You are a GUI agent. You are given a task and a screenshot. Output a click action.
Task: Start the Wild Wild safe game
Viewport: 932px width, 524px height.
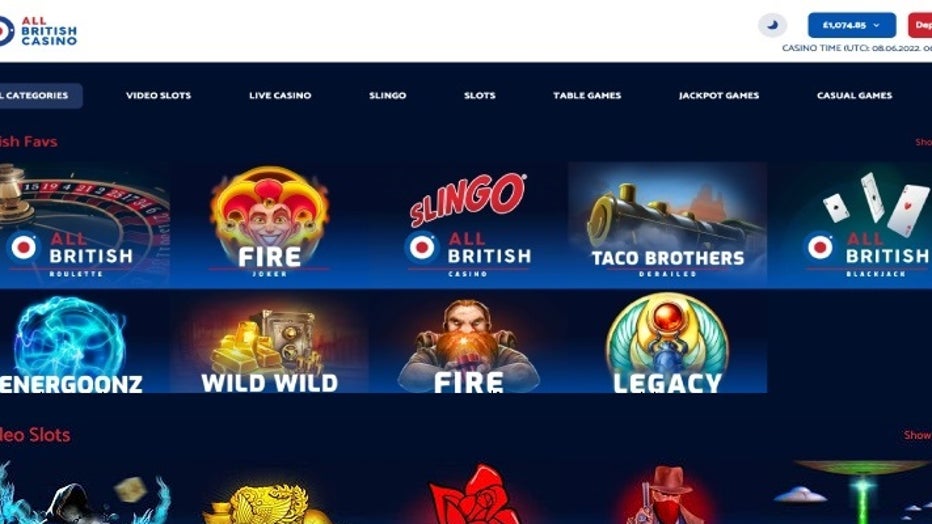click(269, 342)
